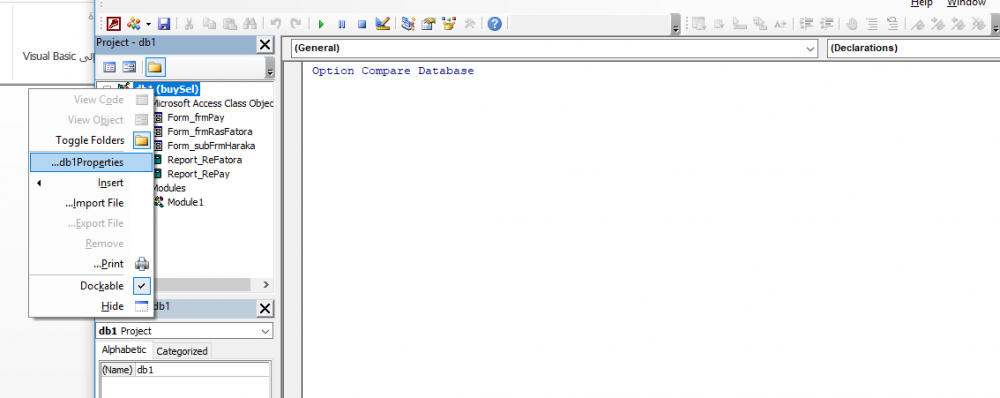Screen dimensions: 1000x398
Task: Run the code with green play icon
Action: coord(321,24)
